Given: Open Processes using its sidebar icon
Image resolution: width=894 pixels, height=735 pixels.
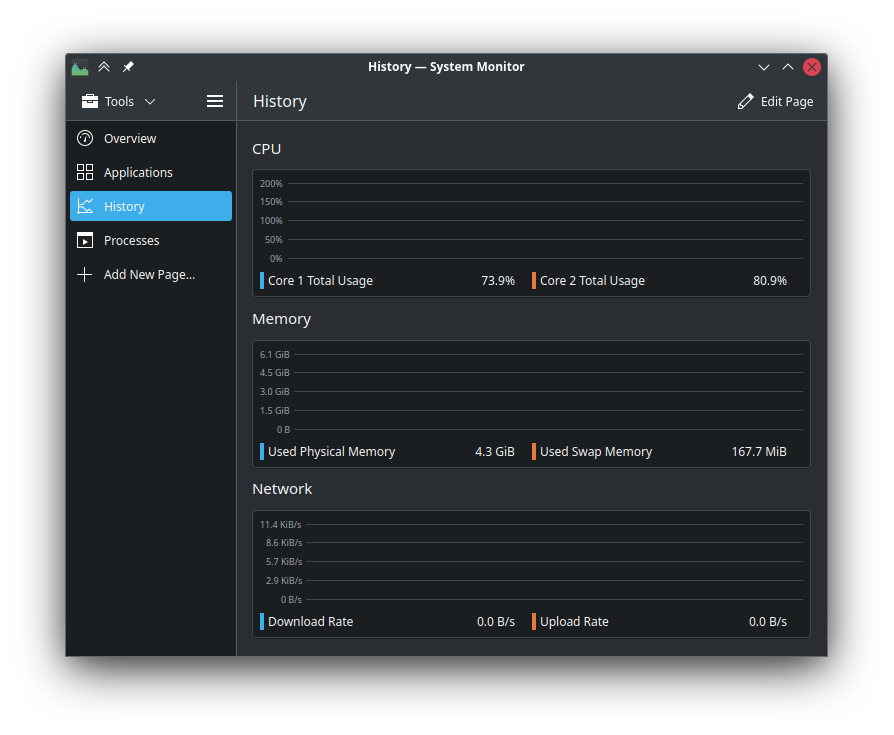Looking at the screenshot, I should coord(85,240).
